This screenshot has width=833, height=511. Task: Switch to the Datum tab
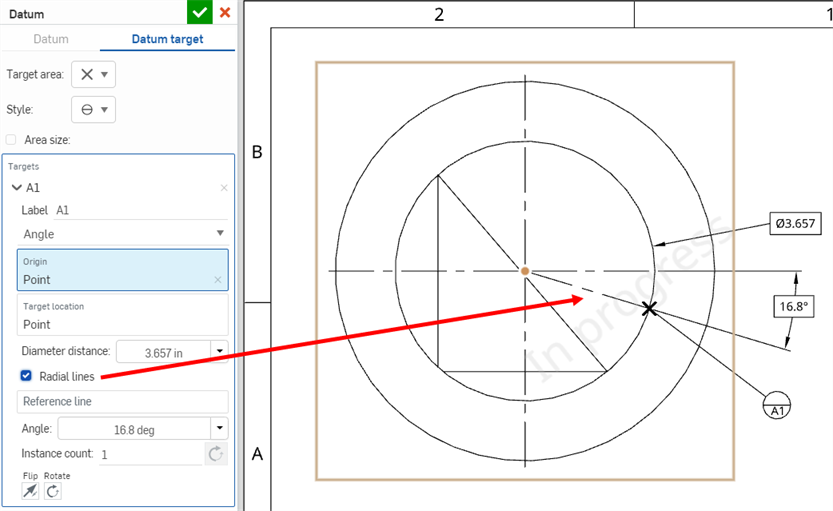click(x=51, y=39)
